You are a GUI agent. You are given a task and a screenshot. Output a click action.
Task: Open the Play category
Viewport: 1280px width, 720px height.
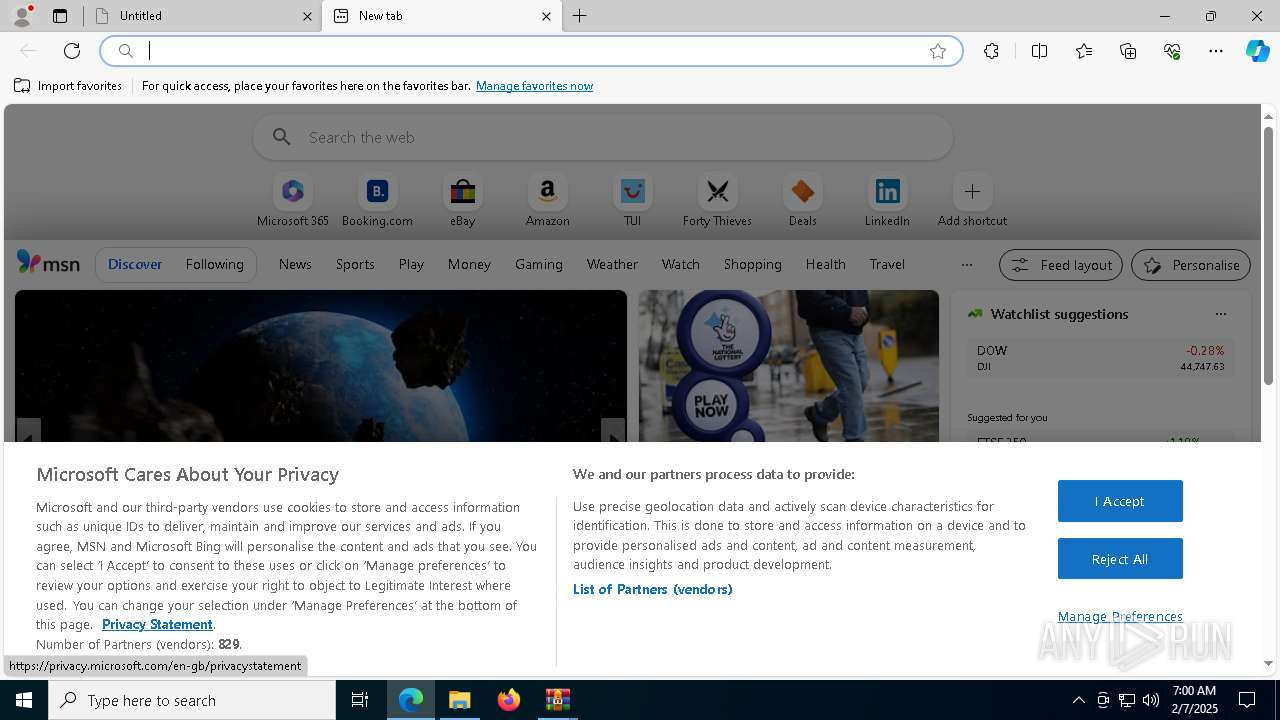pos(411,264)
